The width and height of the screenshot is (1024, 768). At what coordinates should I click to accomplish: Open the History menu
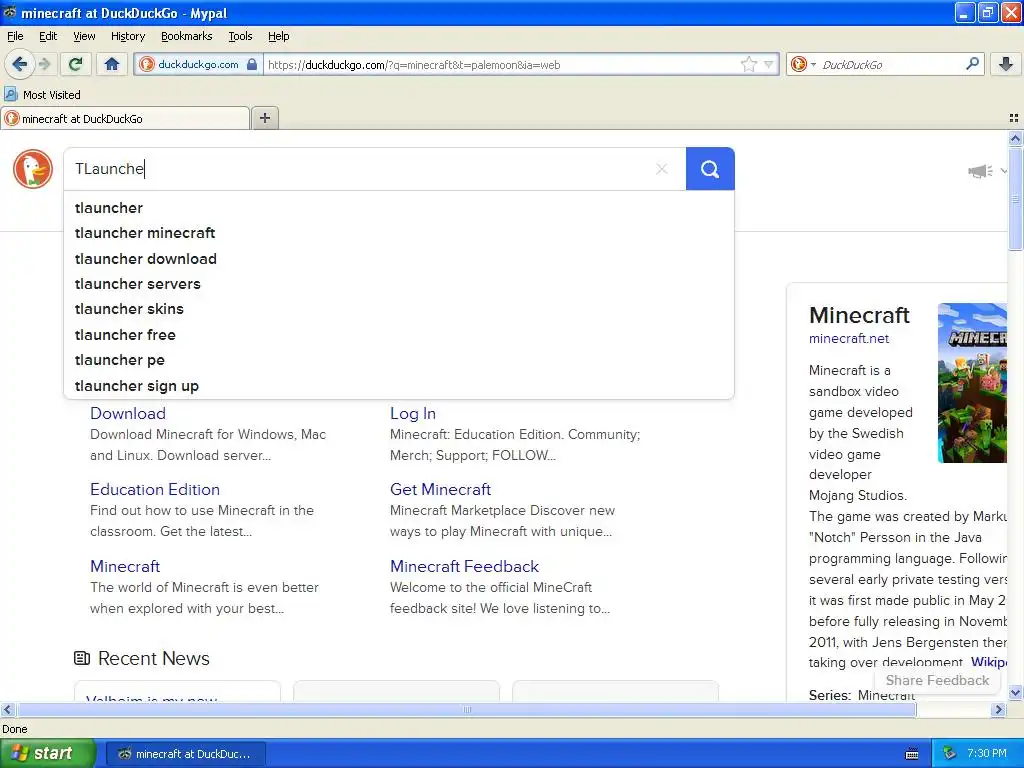tap(127, 36)
